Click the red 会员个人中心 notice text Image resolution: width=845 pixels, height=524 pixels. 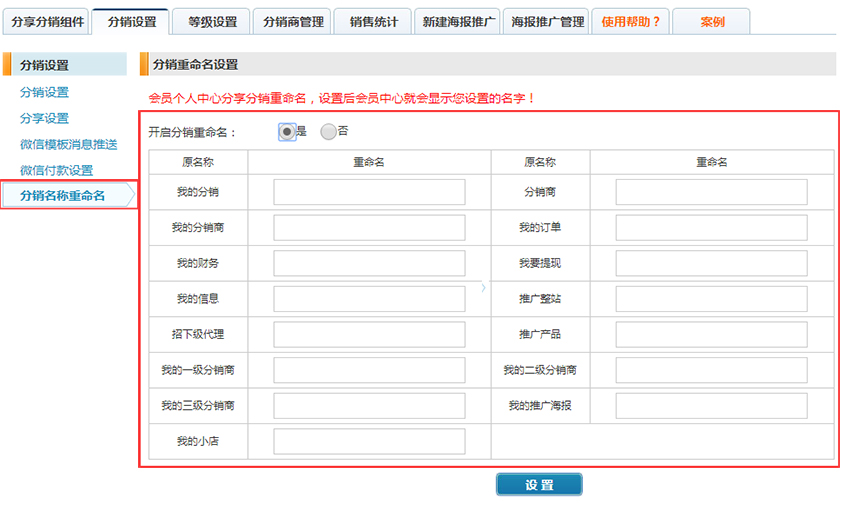coord(342,98)
